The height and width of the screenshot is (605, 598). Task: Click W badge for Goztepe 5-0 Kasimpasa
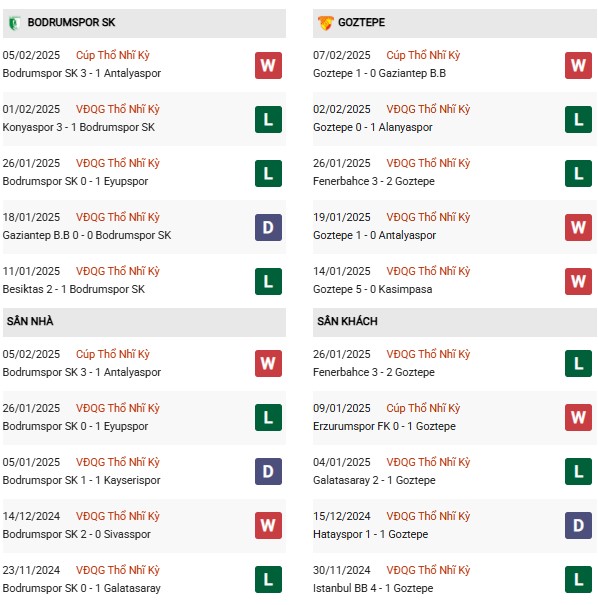[x=578, y=281]
